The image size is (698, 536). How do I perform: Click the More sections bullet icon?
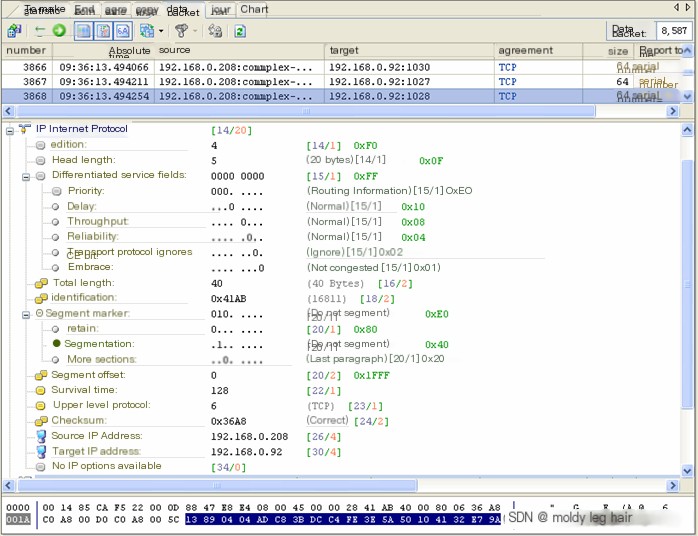pos(55,360)
